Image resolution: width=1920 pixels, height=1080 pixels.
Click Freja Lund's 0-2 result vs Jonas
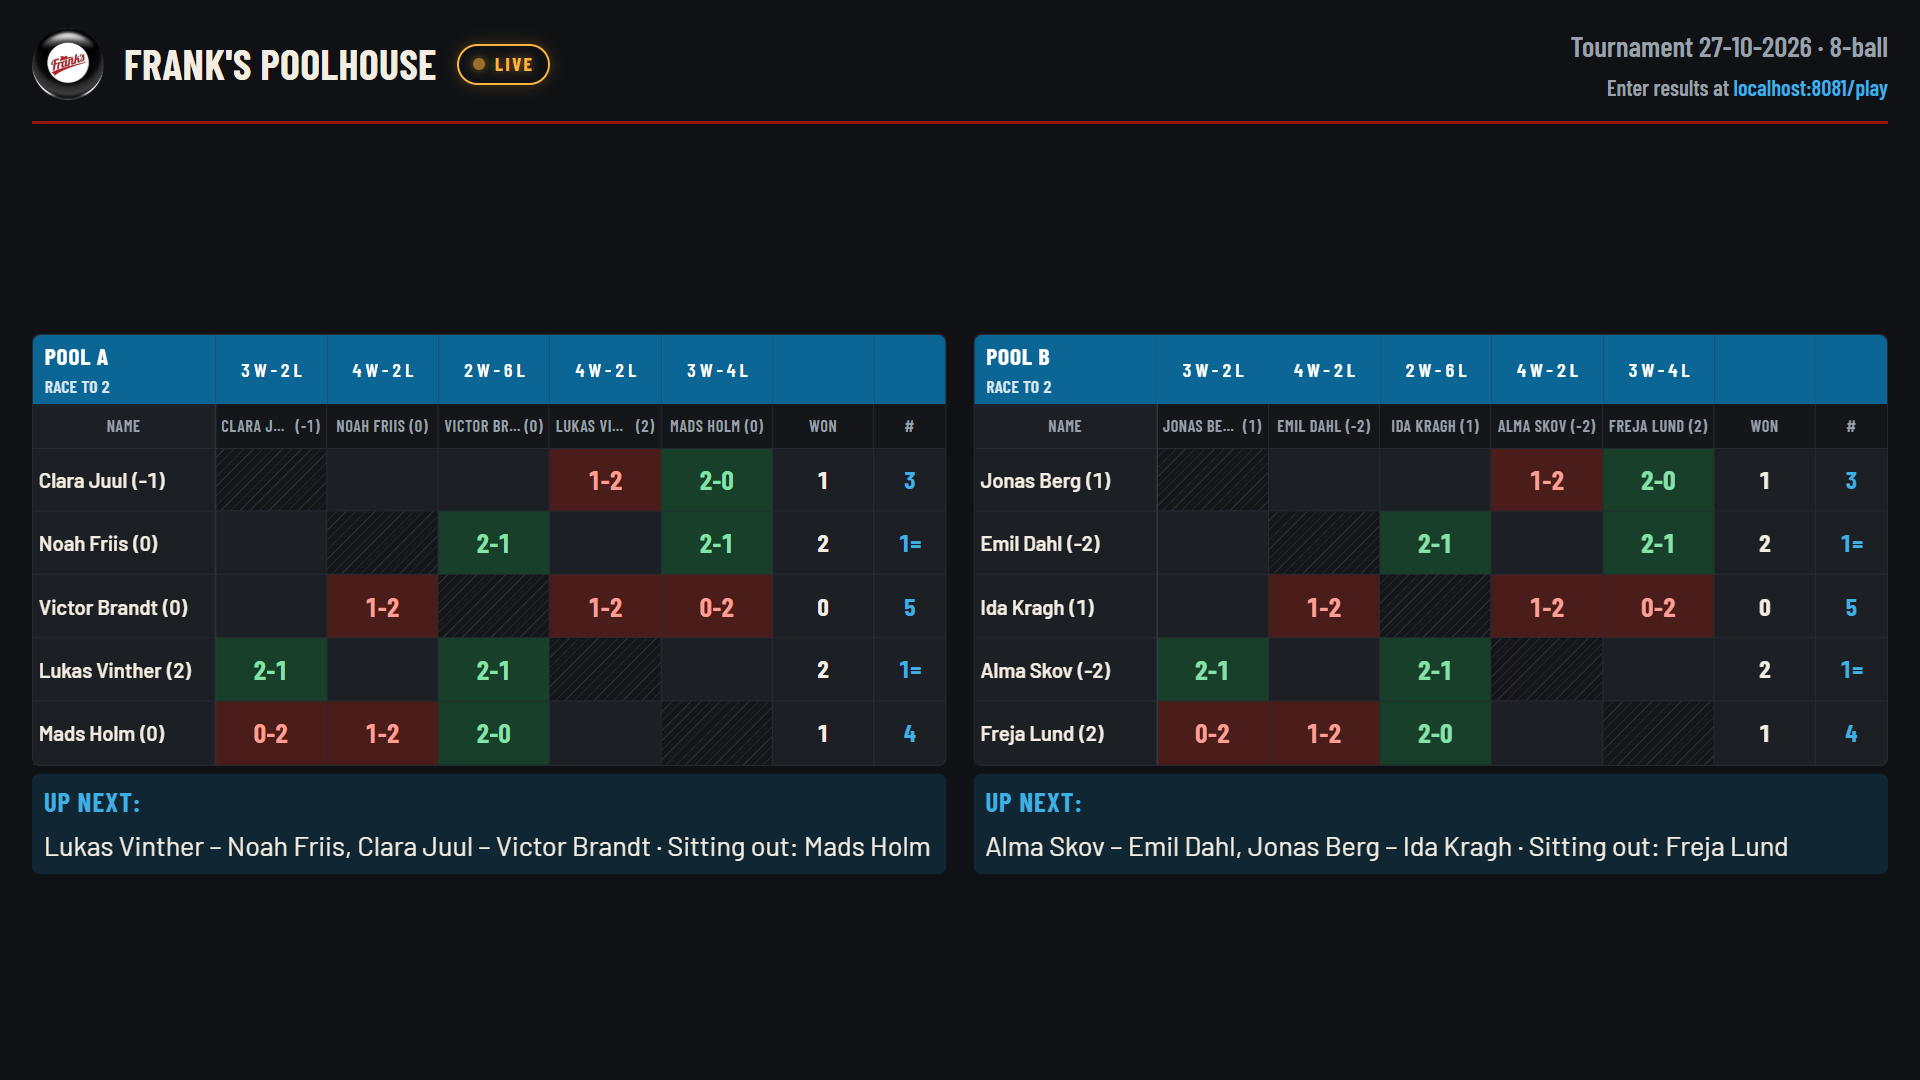click(x=1212, y=734)
